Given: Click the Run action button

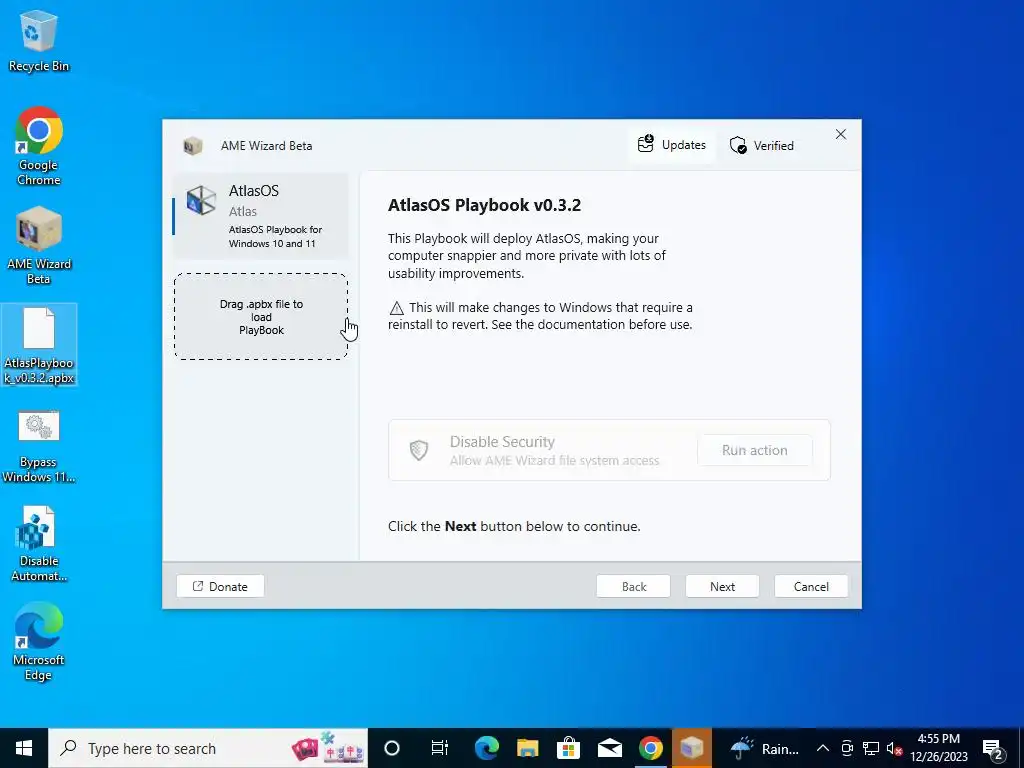Looking at the screenshot, I should [754, 450].
